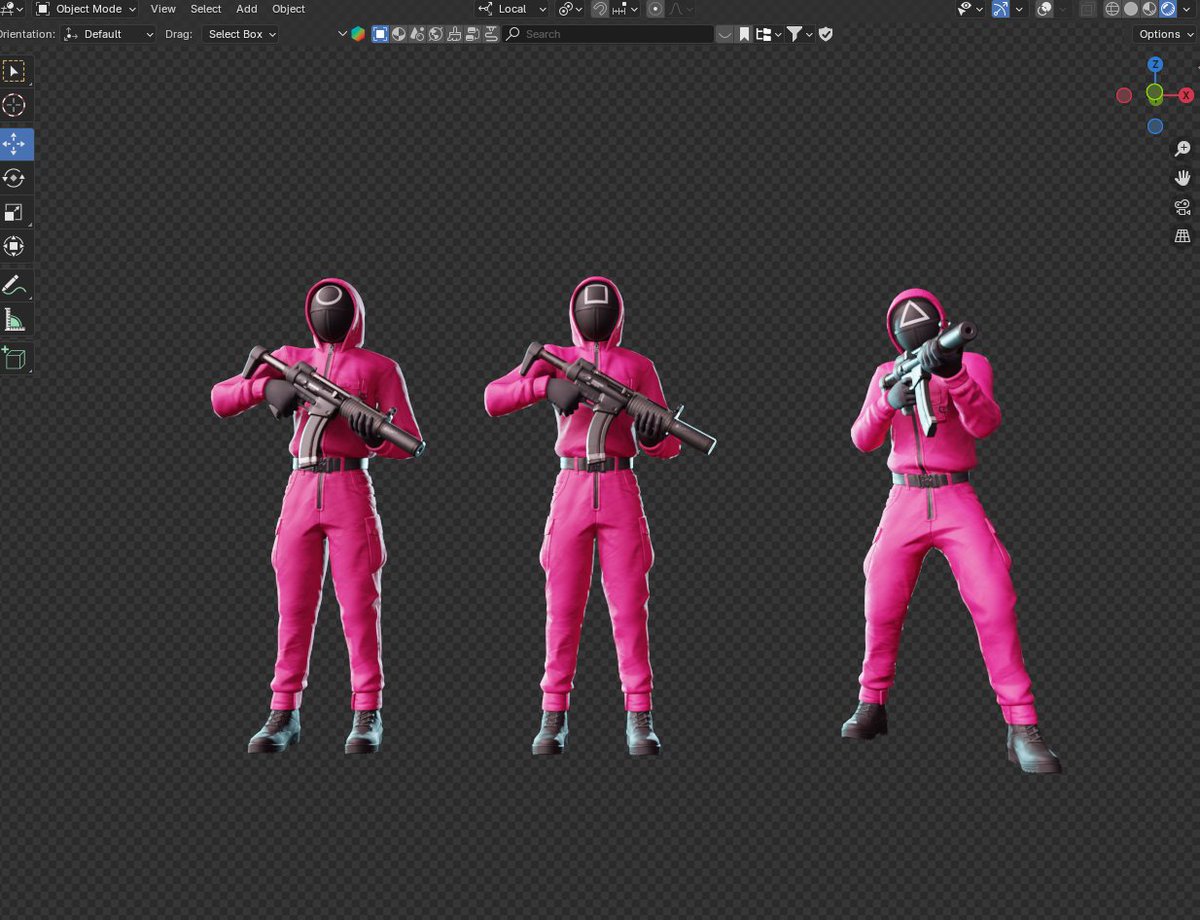1200x920 pixels.
Task: Open the Local transform orientation dropdown
Action: click(513, 9)
